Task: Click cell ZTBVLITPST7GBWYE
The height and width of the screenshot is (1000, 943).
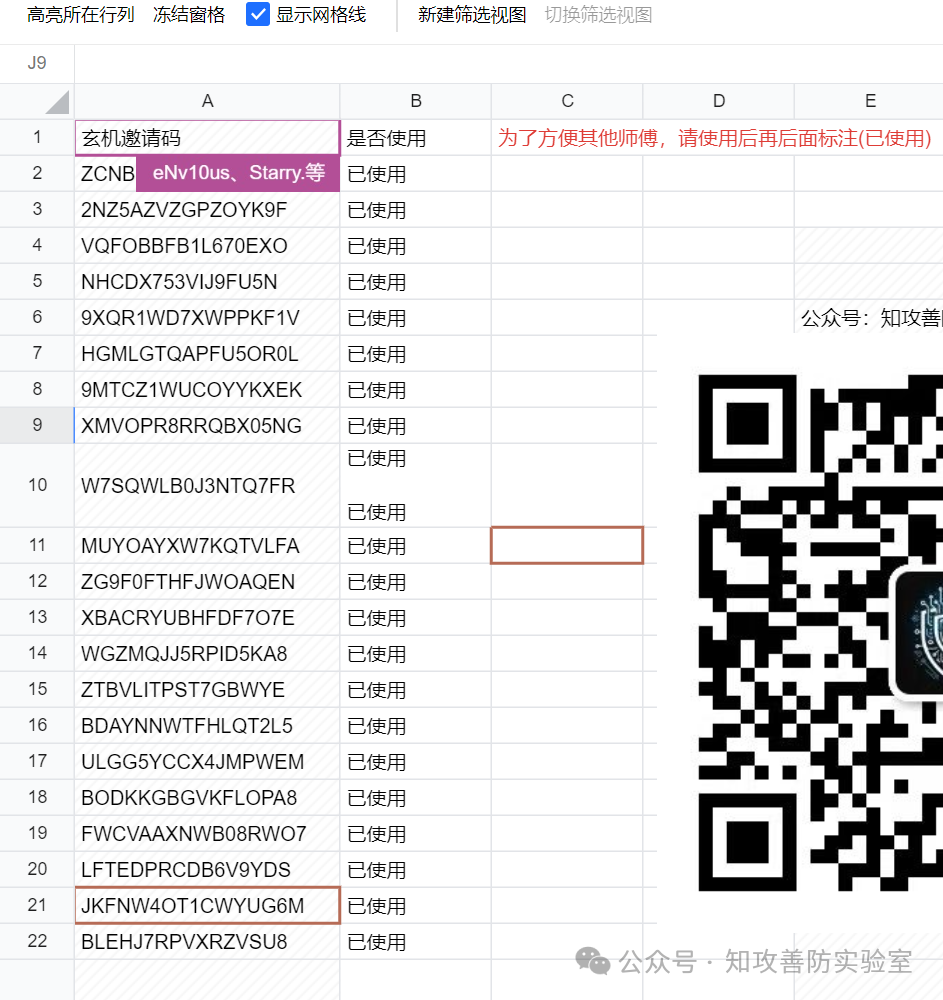Action: click(207, 689)
